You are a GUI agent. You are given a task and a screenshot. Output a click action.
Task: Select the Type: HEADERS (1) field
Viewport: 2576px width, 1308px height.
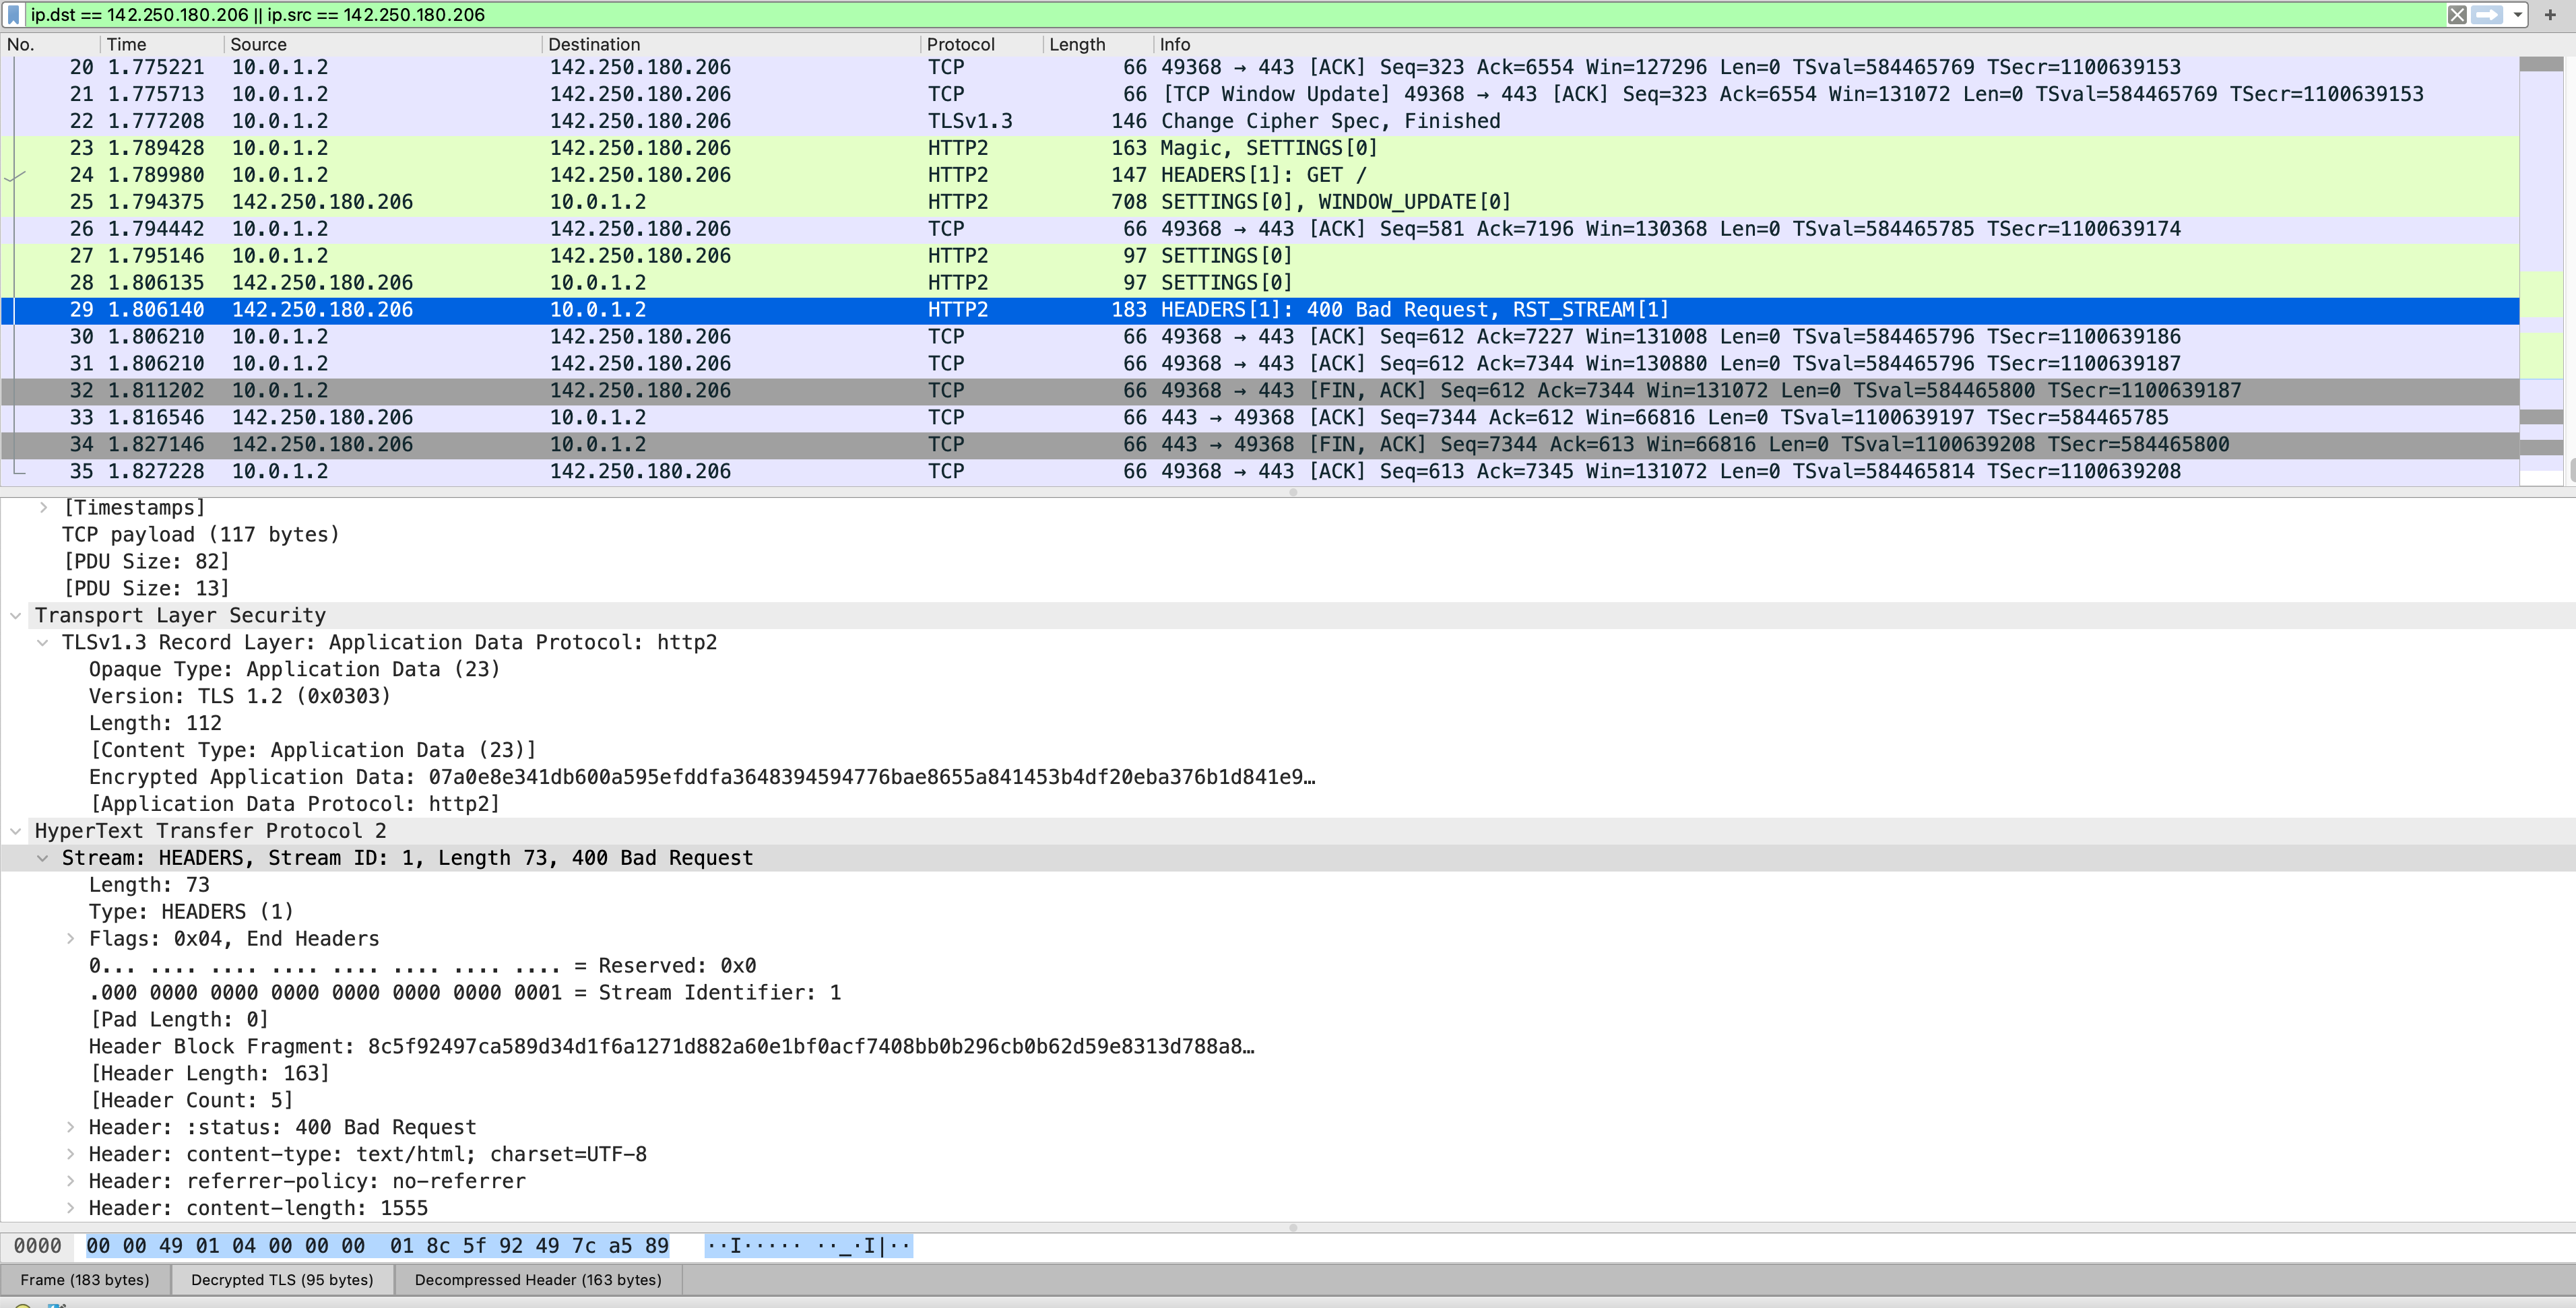(191, 912)
